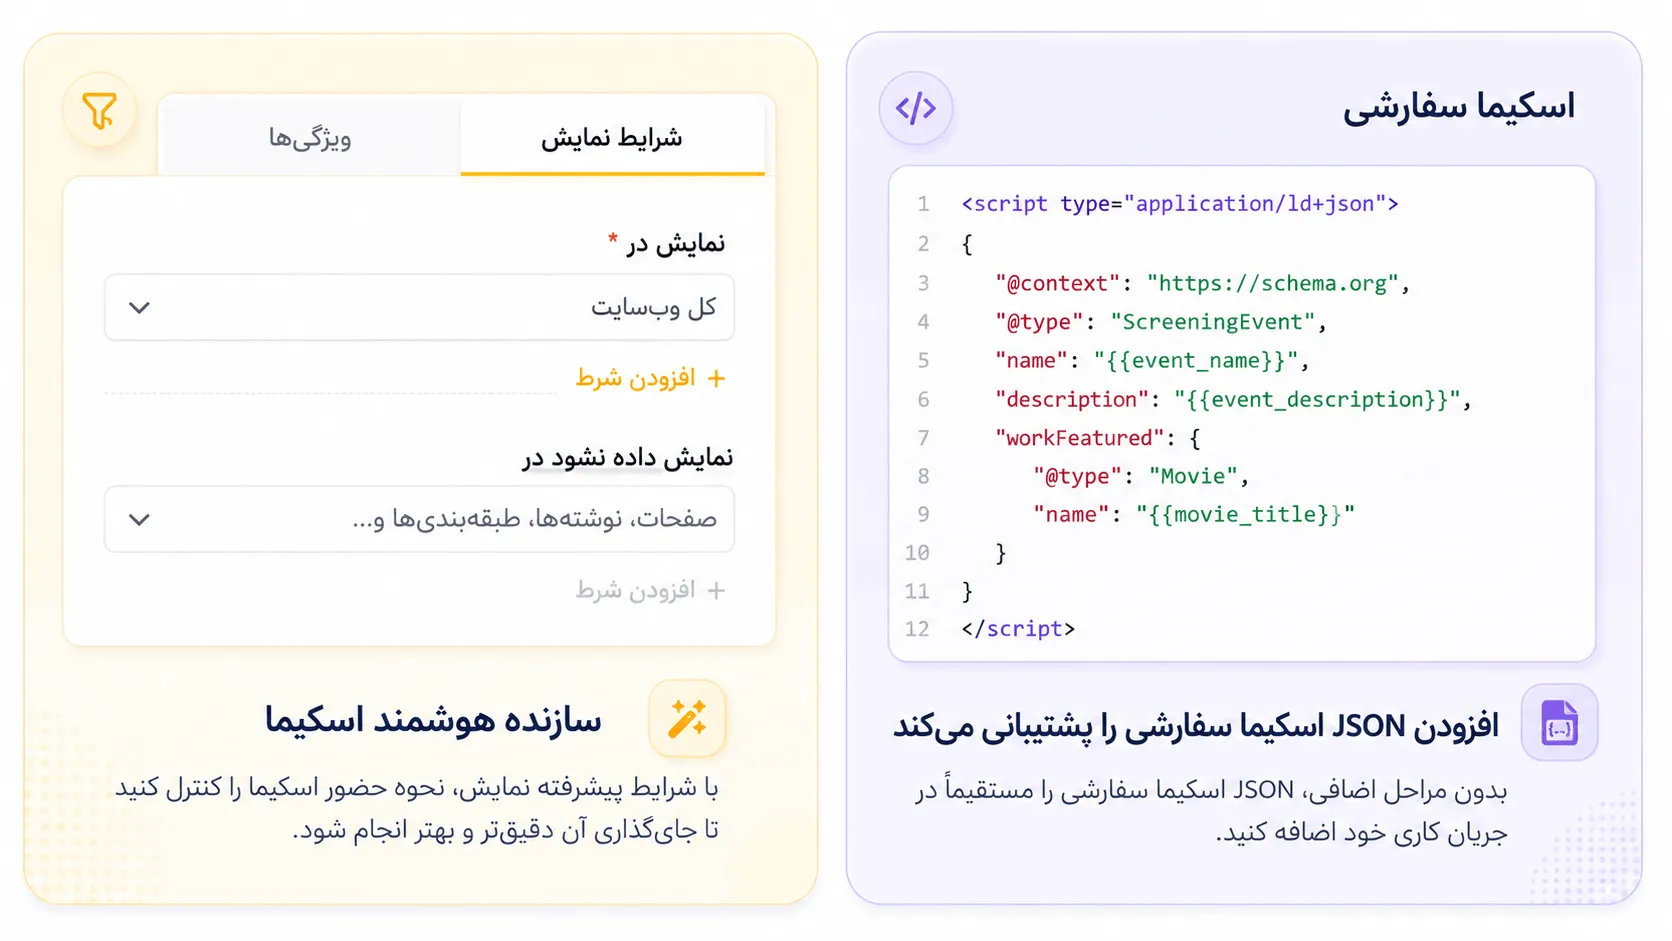Click the paragraph starting با شرایط پیشرفته نمایش
Screen dimensions: 1672x941
tap(417, 808)
